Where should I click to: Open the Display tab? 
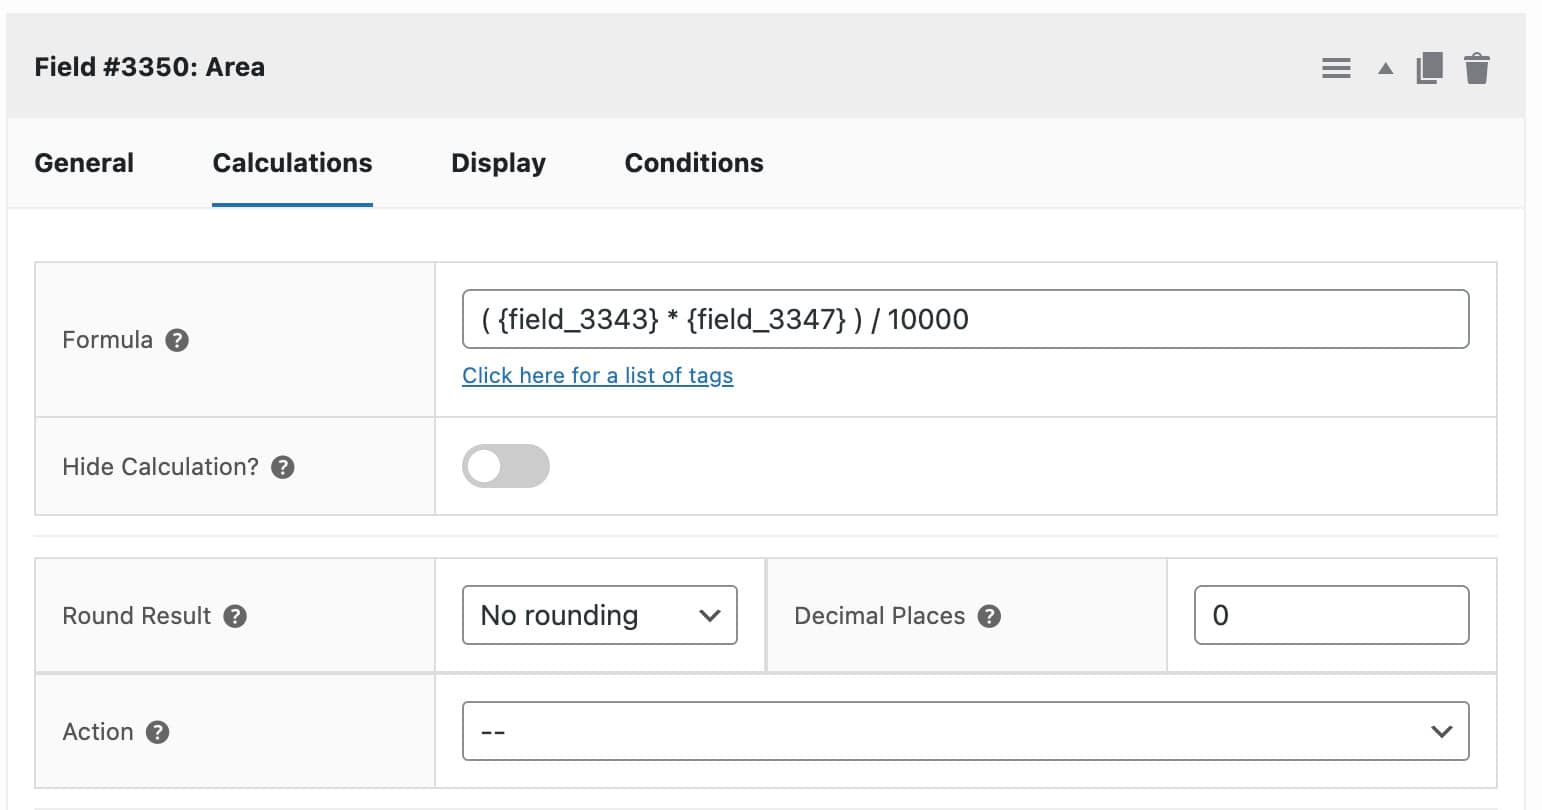coord(498,162)
